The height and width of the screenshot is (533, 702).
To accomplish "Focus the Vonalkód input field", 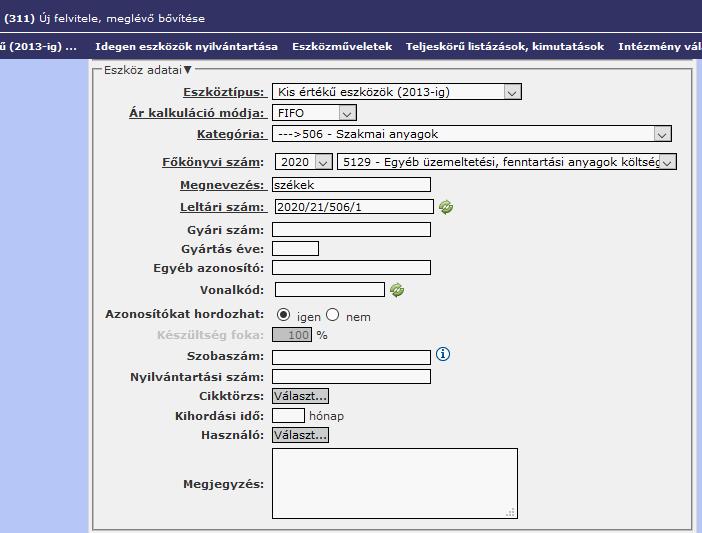I will tap(330, 290).
